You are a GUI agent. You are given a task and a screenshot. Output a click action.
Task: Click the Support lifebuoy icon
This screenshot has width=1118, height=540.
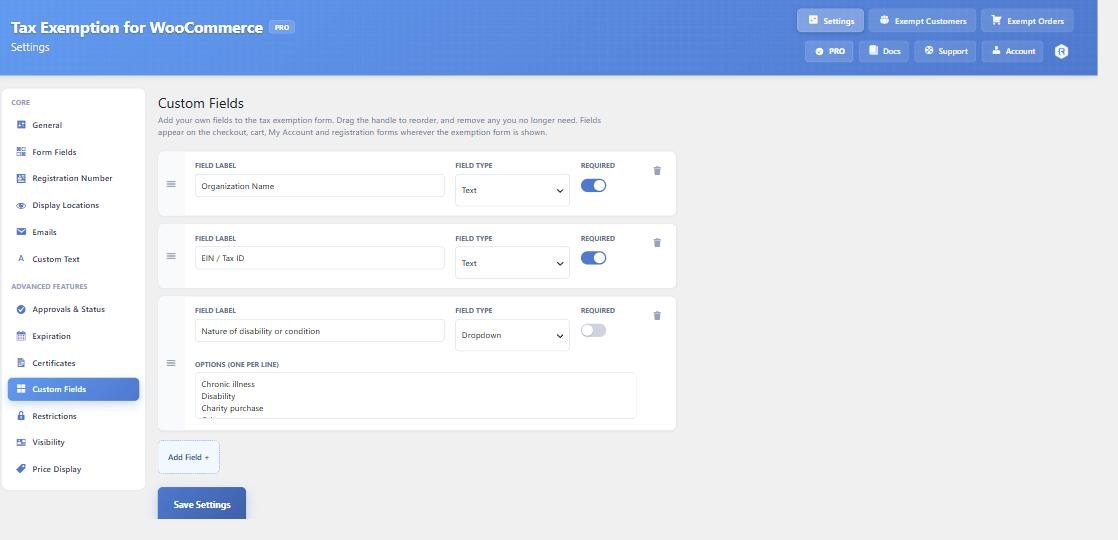point(928,51)
